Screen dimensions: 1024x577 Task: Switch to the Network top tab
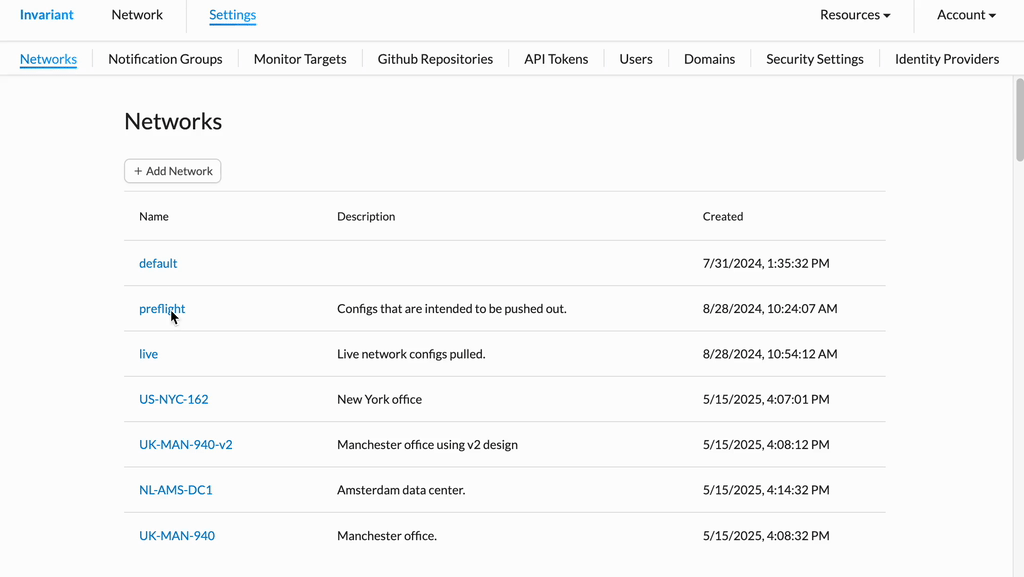coord(136,15)
